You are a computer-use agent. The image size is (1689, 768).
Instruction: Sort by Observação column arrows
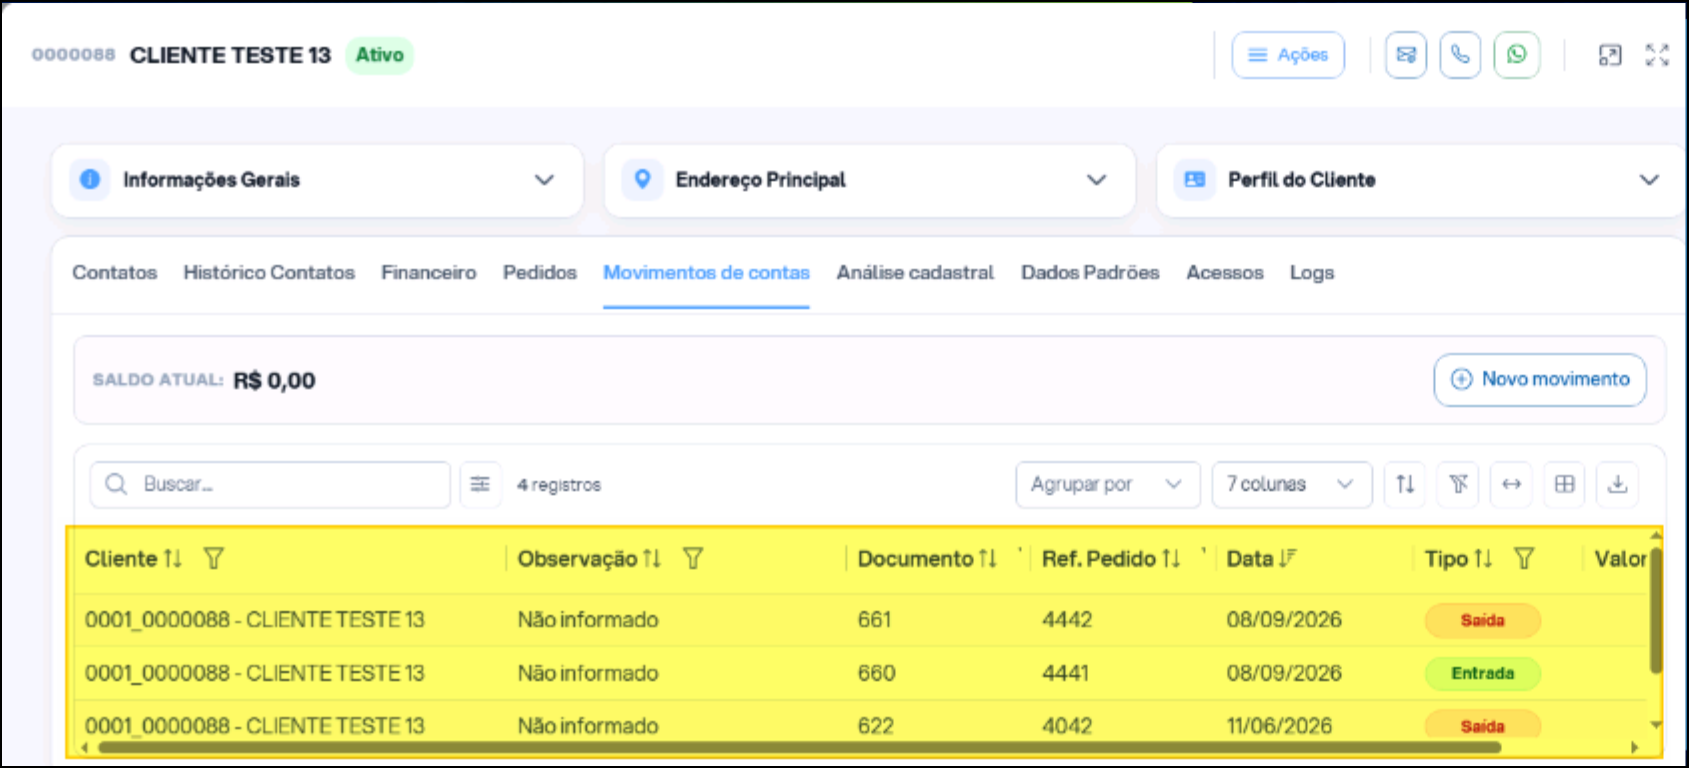tap(652, 558)
